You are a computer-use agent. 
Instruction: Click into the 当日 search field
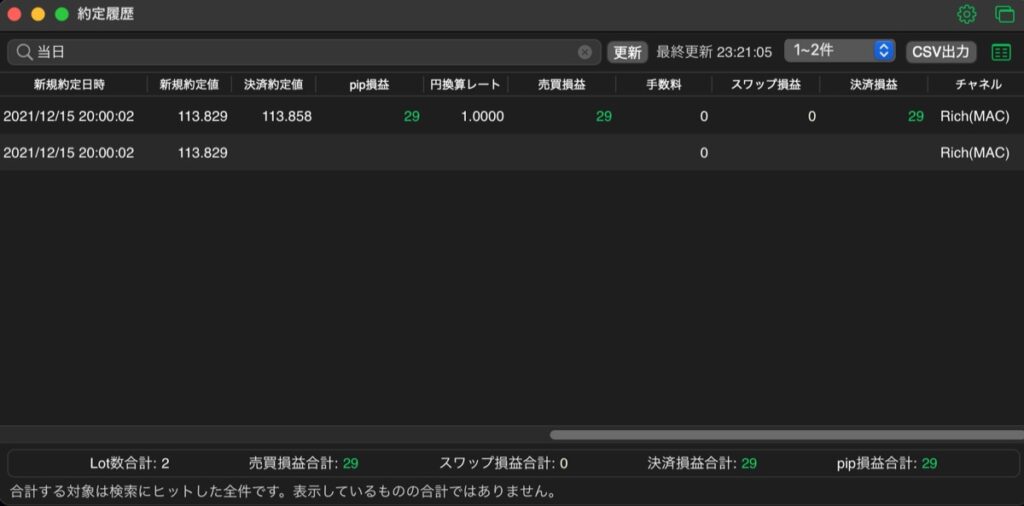pos(304,52)
